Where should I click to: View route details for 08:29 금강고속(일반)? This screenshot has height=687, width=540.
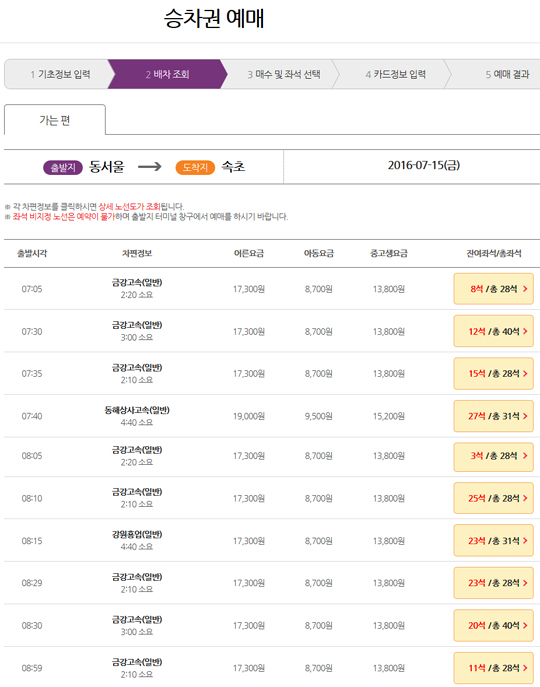[137, 577]
